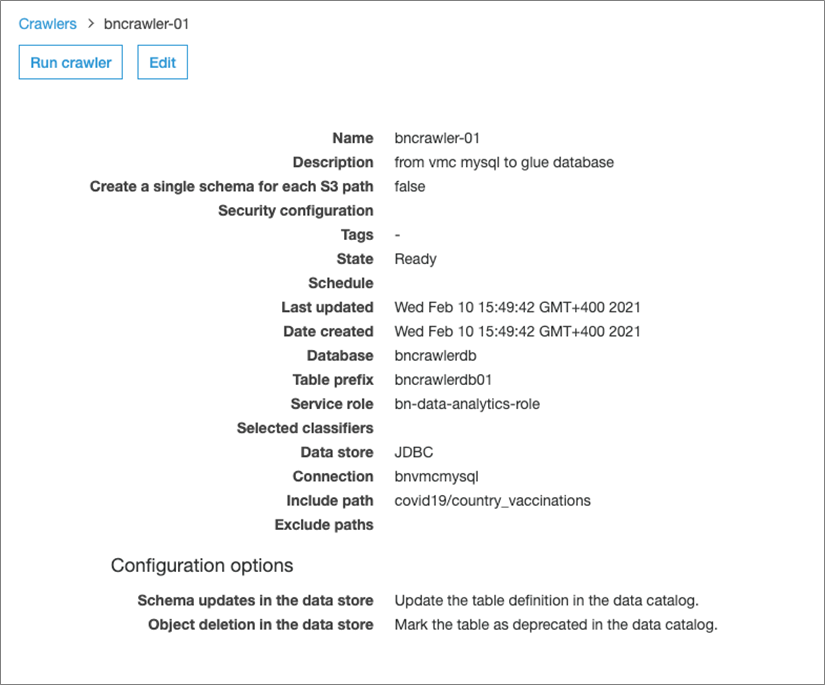Select the bncrawler-01 breadcrumb label
This screenshot has width=825, height=685.
pyautogui.click(x=146, y=23)
